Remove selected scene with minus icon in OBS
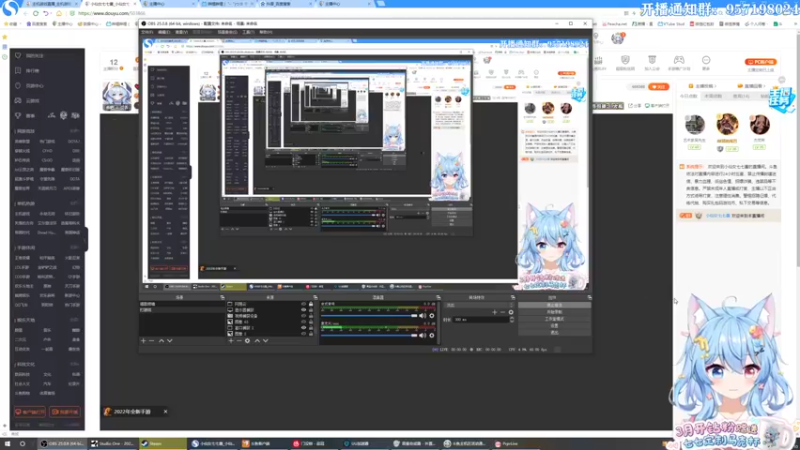Screen dimensions: 800x450 tap(152, 340)
